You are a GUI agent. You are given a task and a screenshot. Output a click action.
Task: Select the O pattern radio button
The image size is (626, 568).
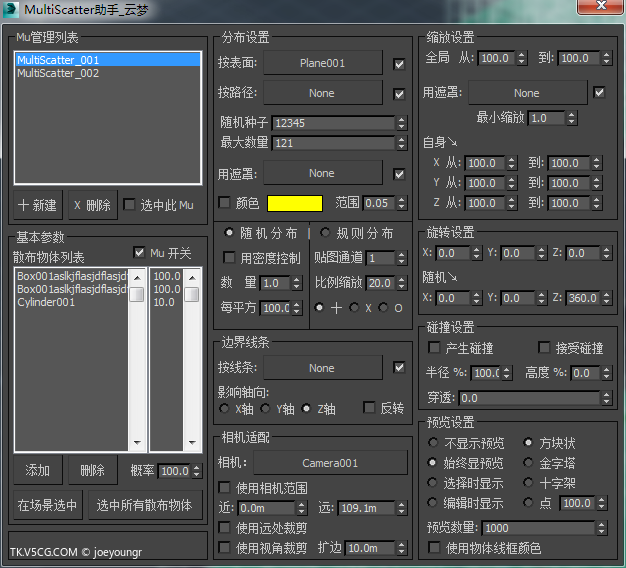(383, 307)
